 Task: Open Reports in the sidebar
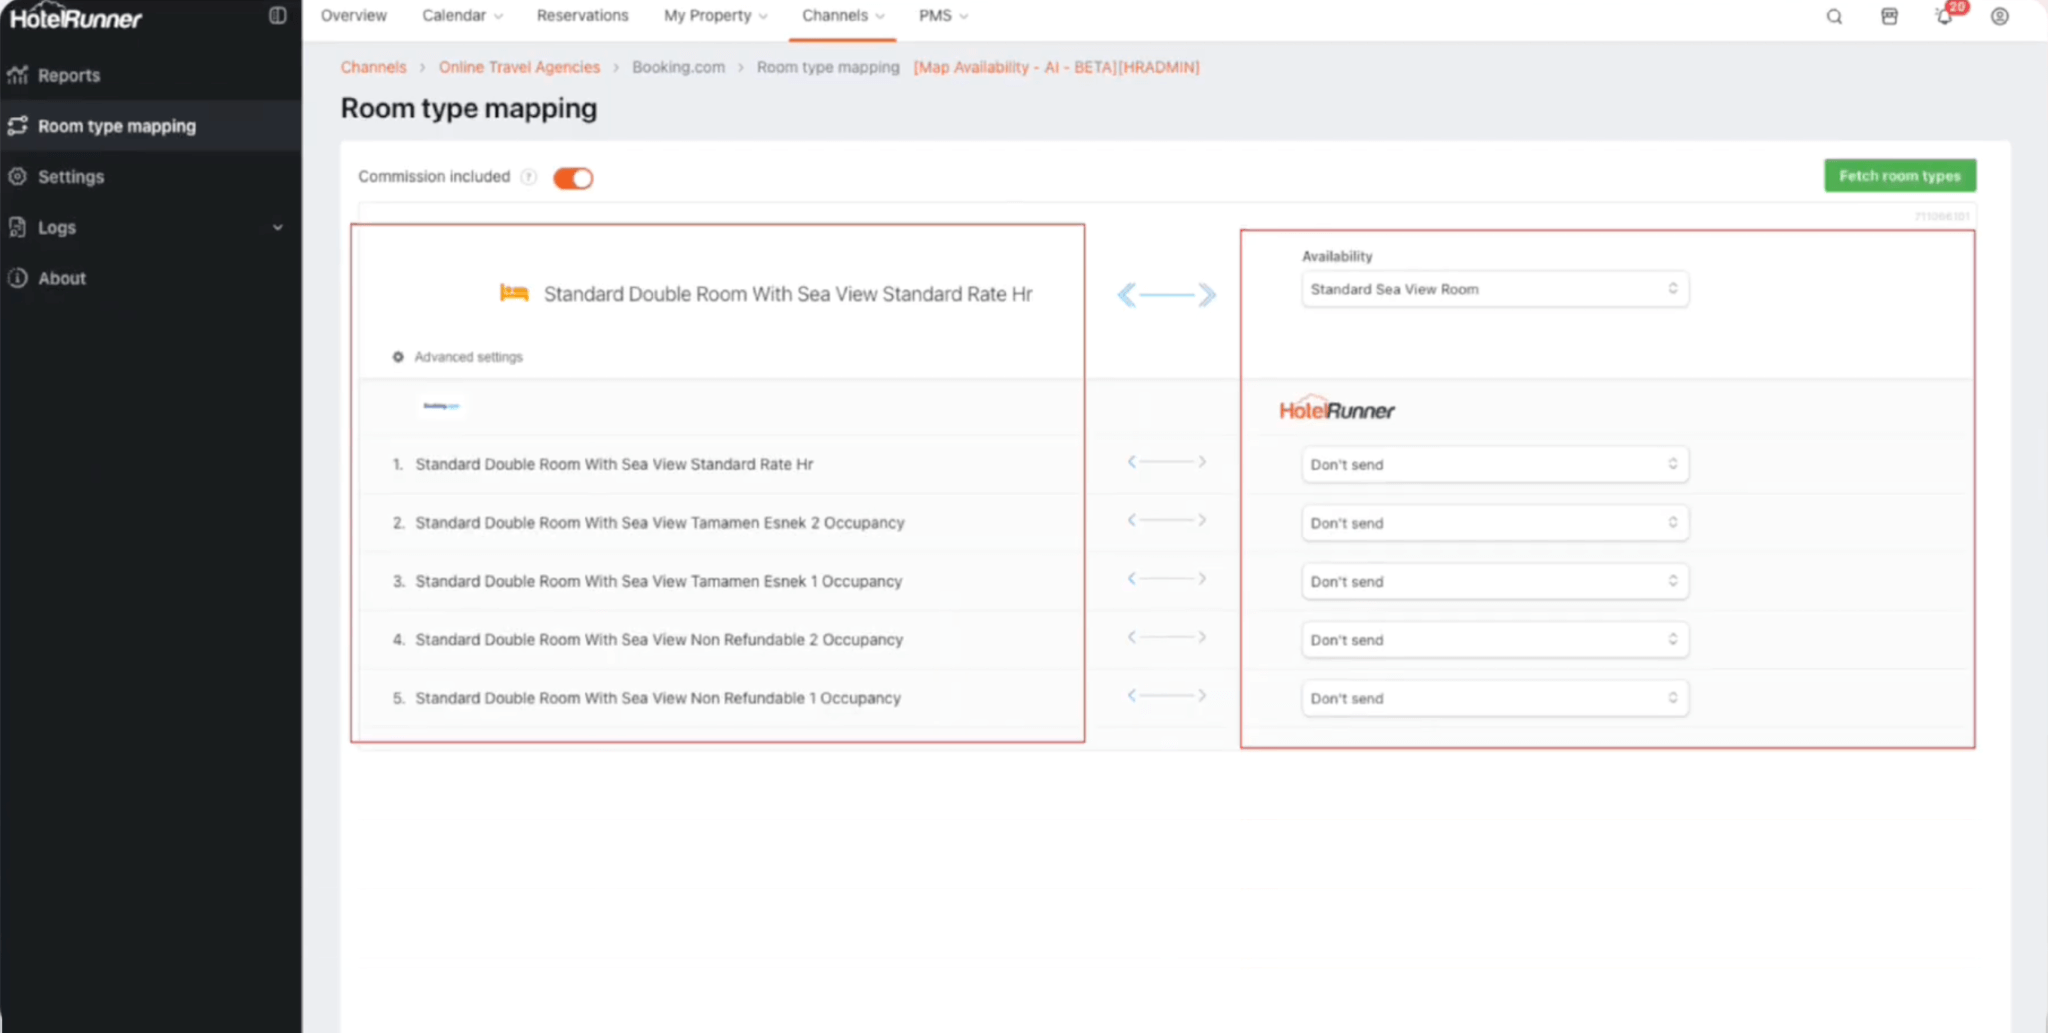pos(69,76)
